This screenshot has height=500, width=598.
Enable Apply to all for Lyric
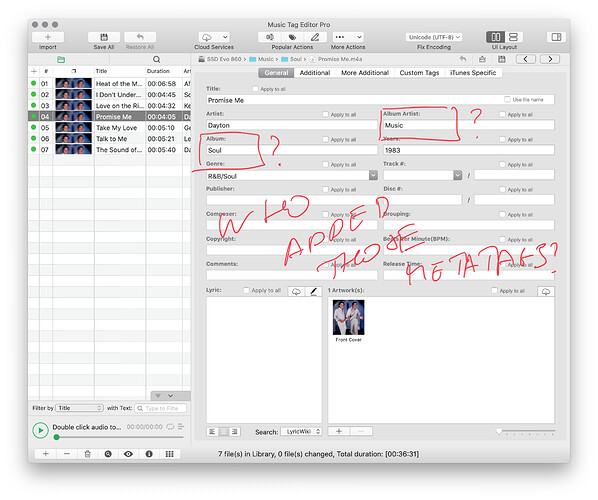click(246, 290)
